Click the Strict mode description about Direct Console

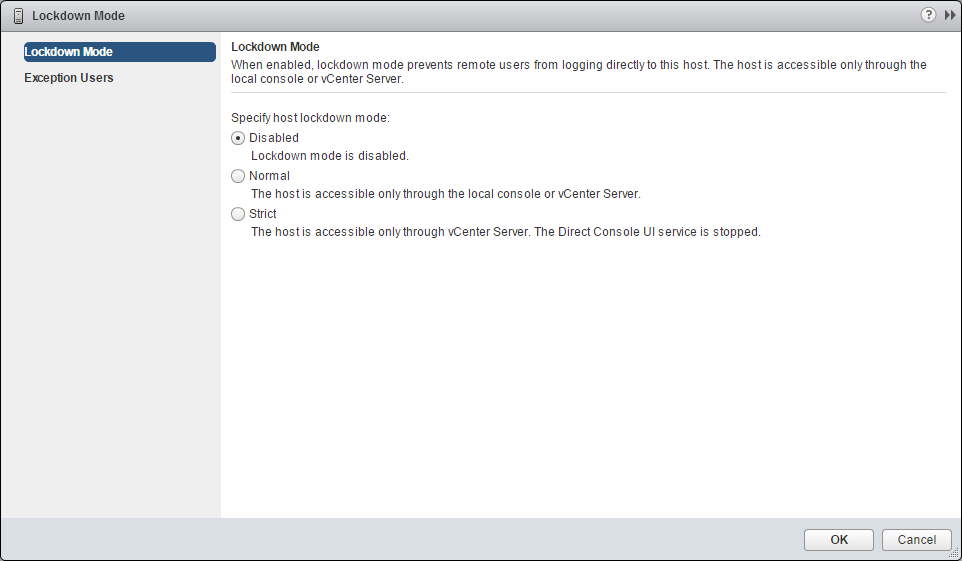[x=505, y=232]
